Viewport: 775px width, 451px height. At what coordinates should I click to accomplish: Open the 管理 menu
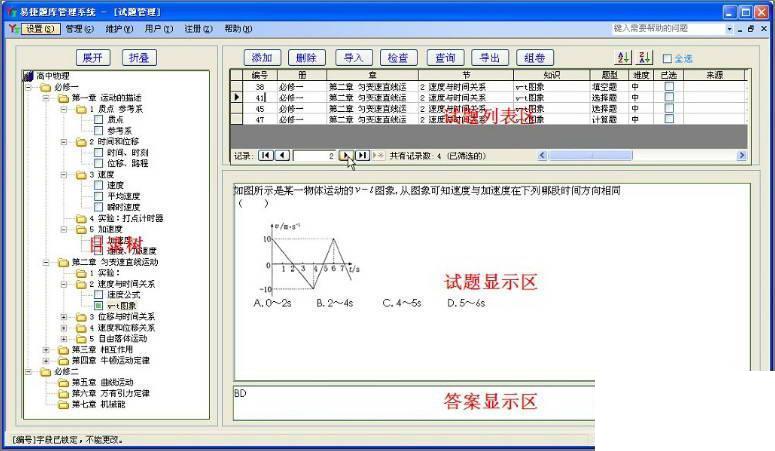coord(80,29)
